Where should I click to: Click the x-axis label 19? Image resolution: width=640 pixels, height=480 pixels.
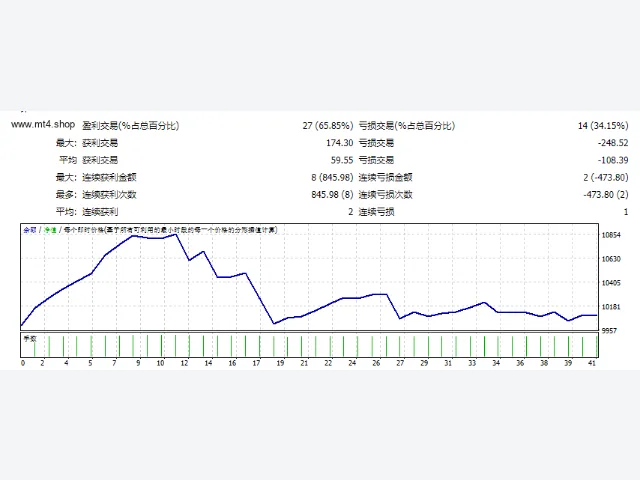280,363
